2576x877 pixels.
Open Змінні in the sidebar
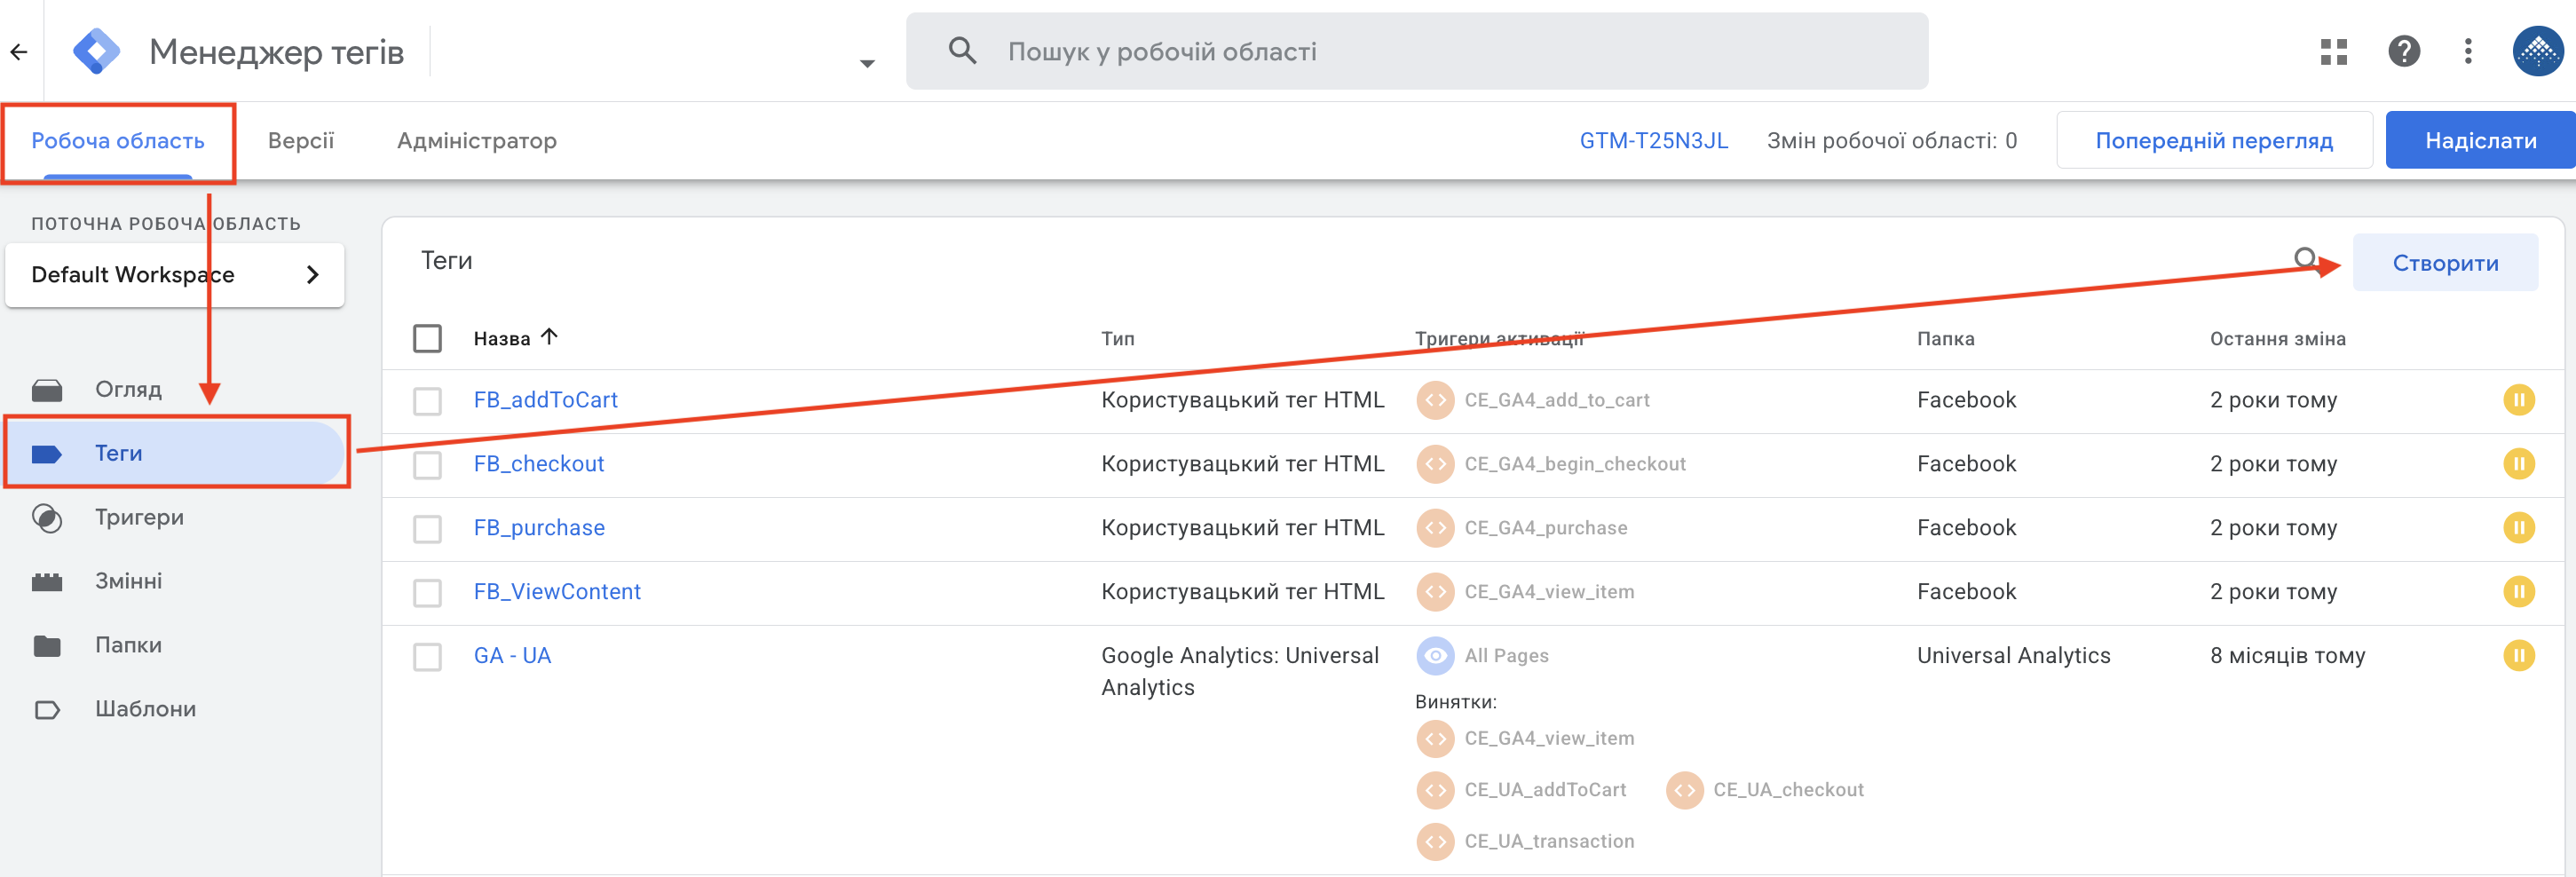(x=128, y=581)
